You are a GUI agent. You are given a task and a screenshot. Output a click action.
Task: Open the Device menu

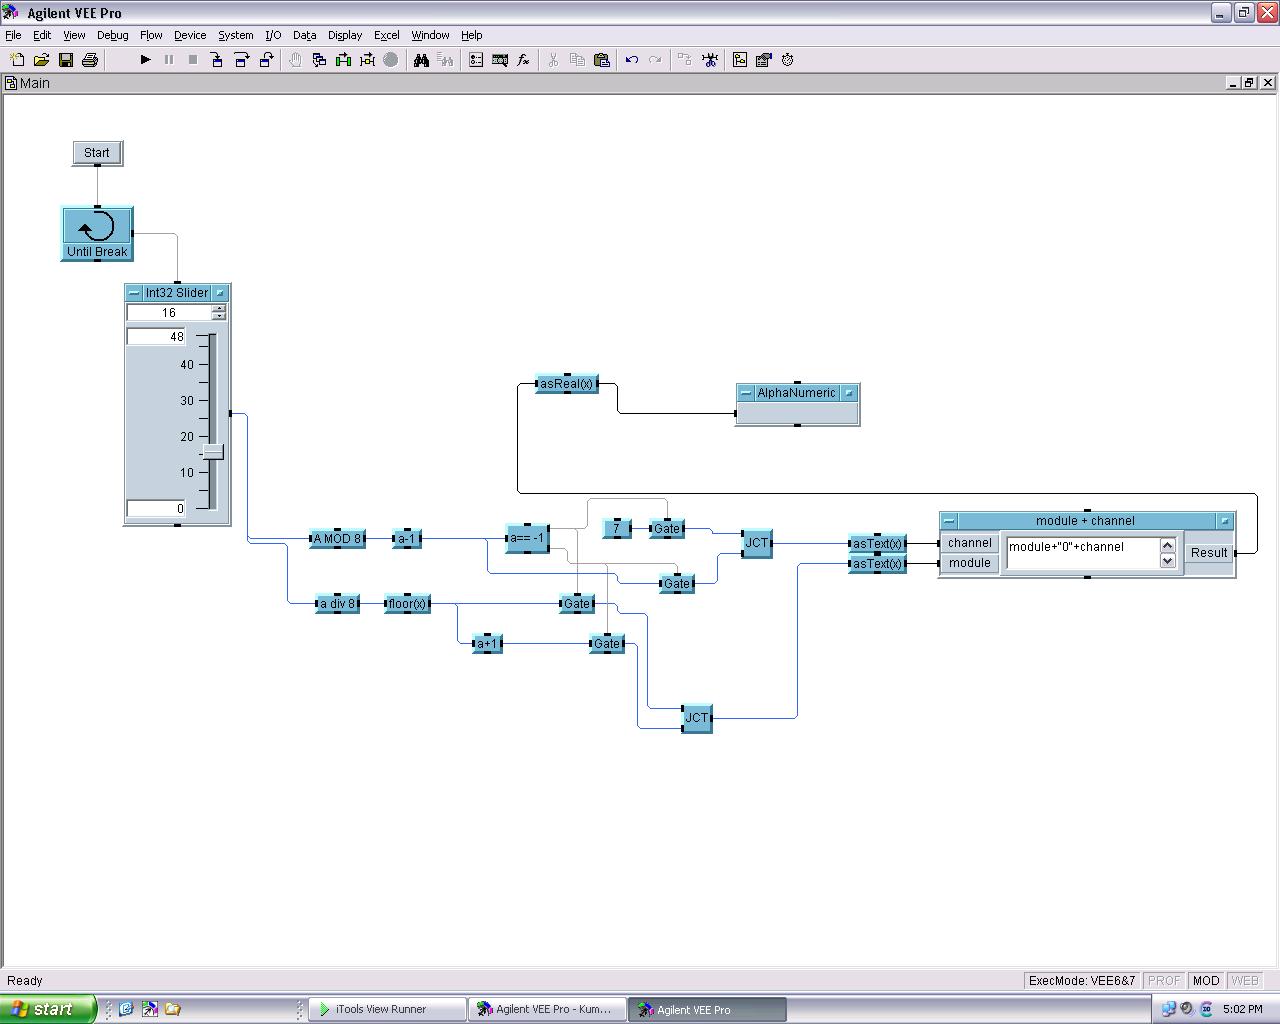(x=190, y=35)
